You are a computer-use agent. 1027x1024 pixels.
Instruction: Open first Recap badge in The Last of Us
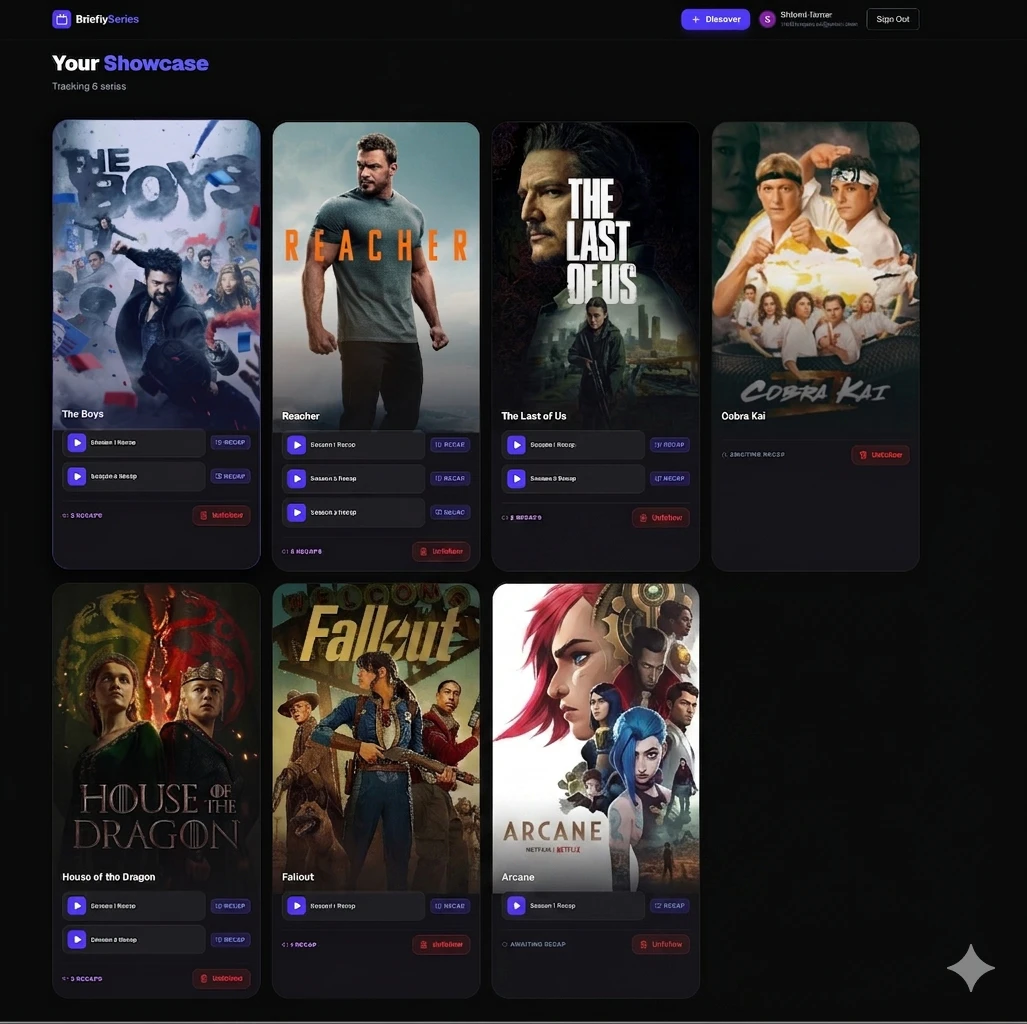669,445
